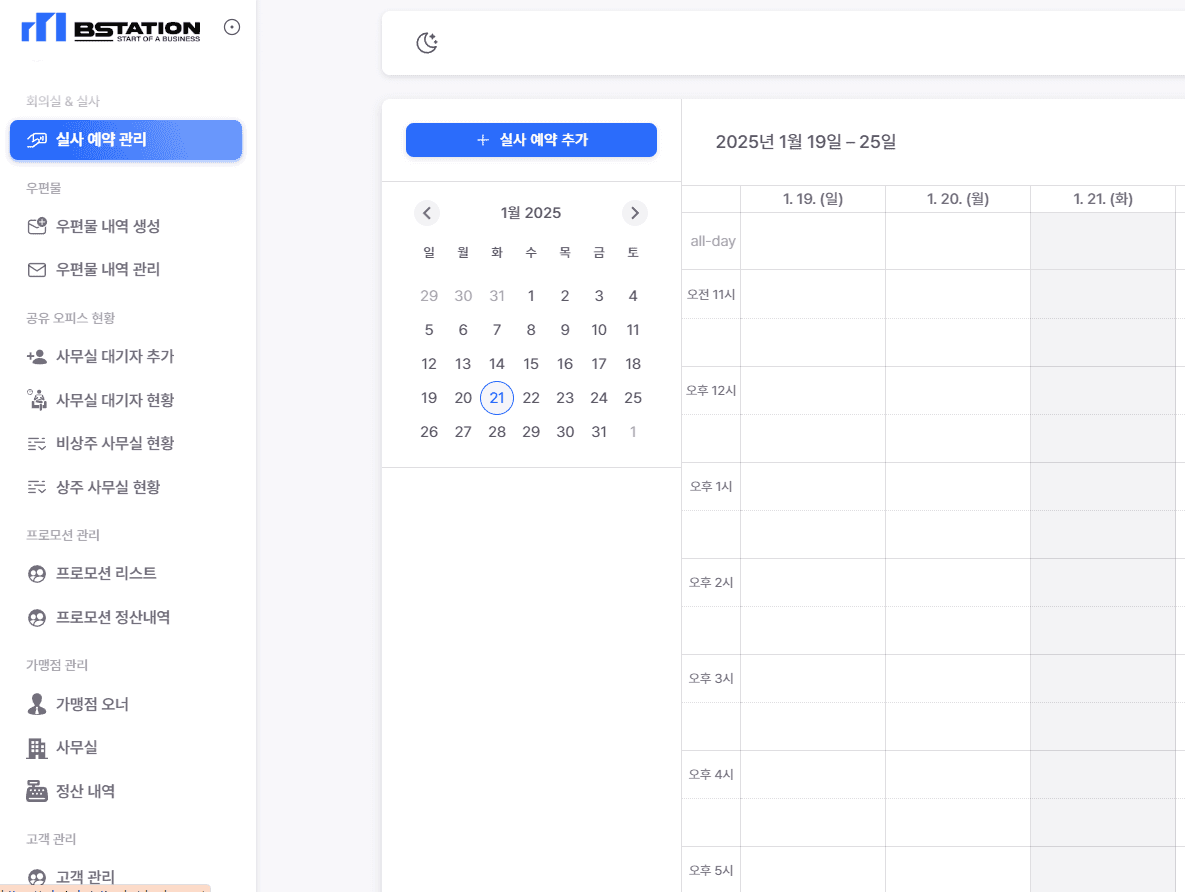Click the BSTATION logo
The width and height of the screenshot is (1185, 892).
click(x=110, y=28)
